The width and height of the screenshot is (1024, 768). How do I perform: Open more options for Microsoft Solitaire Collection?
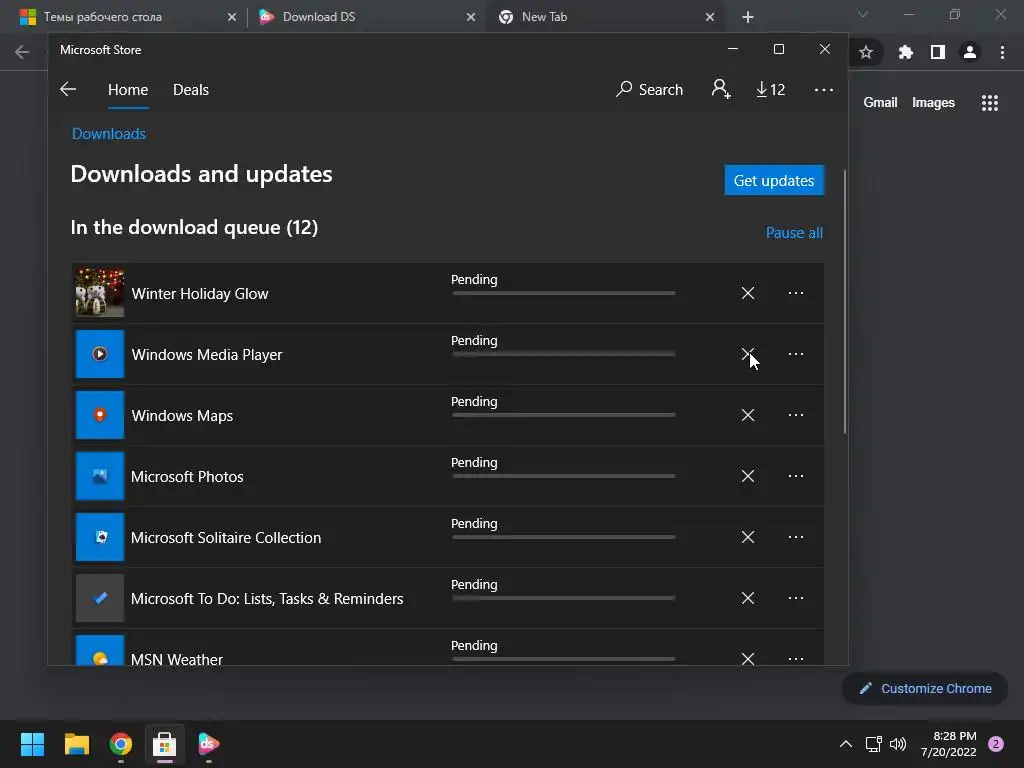tap(795, 537)
